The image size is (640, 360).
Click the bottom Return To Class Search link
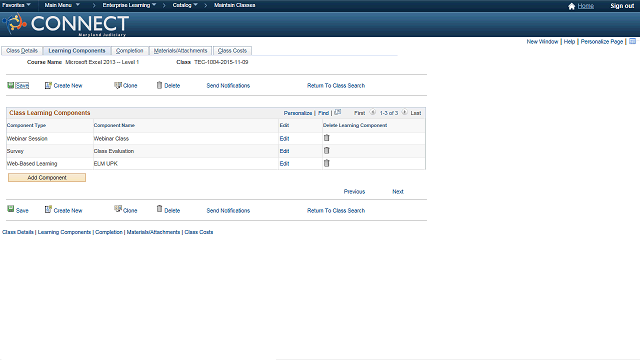(x=336, y=211)
